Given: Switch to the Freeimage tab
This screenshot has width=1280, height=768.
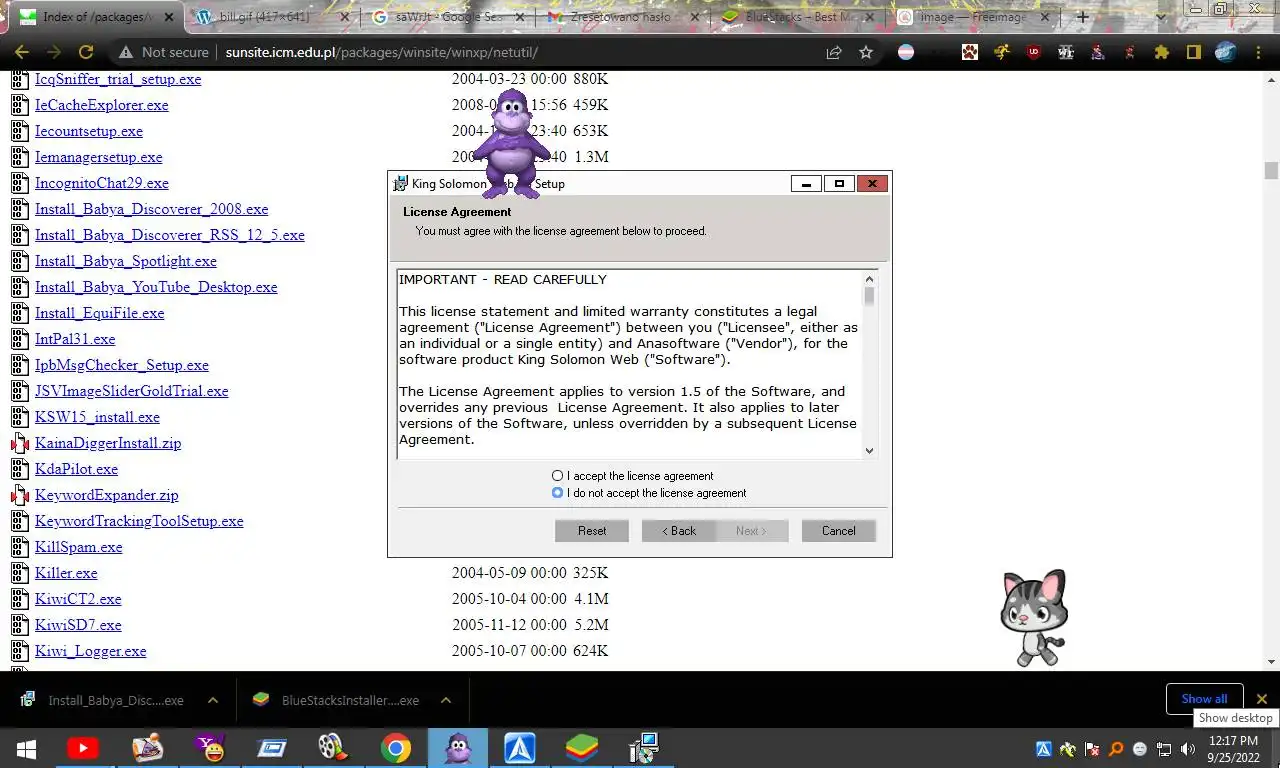Looking at the screenshot, I should click(x=972, y=17).
